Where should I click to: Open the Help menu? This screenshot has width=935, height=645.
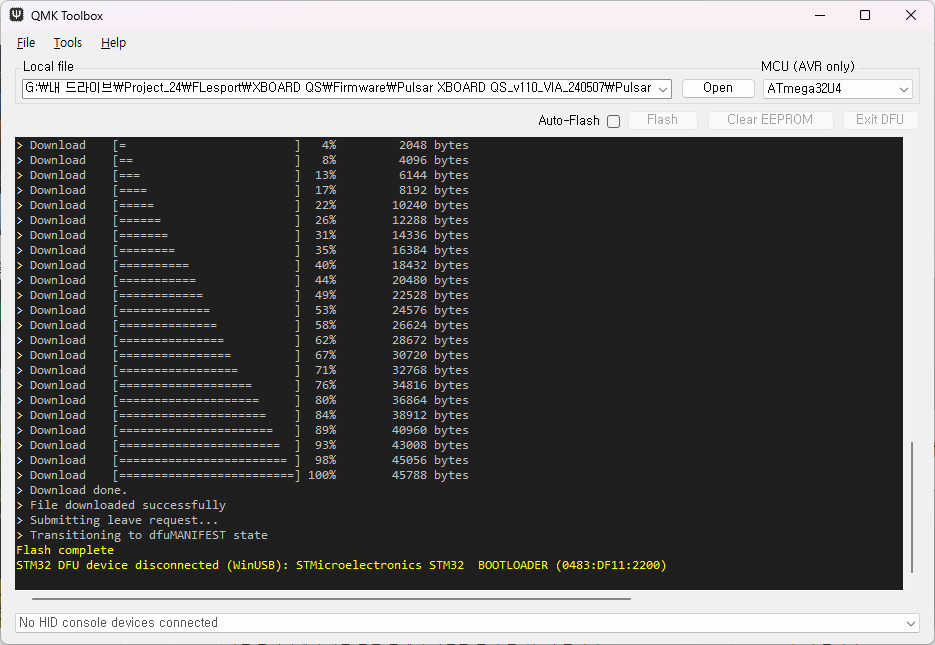(x=113, y=43)
